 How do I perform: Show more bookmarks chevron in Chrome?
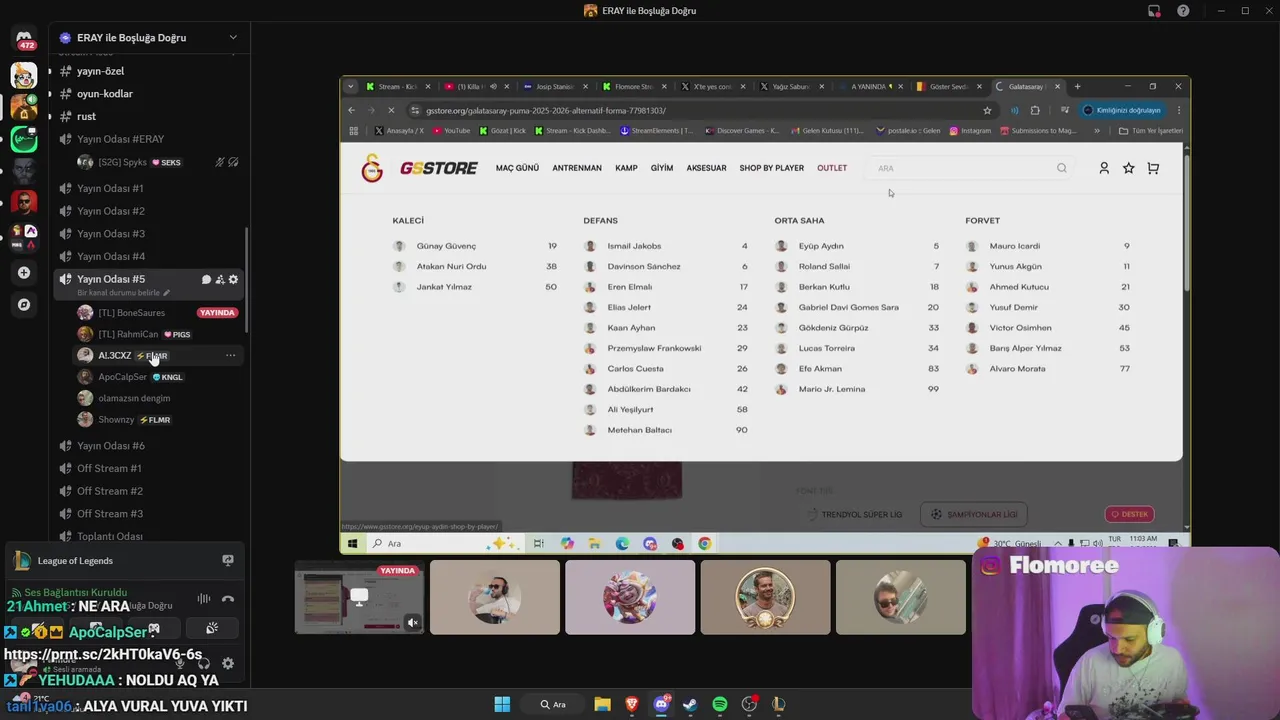pos(1097,130)
